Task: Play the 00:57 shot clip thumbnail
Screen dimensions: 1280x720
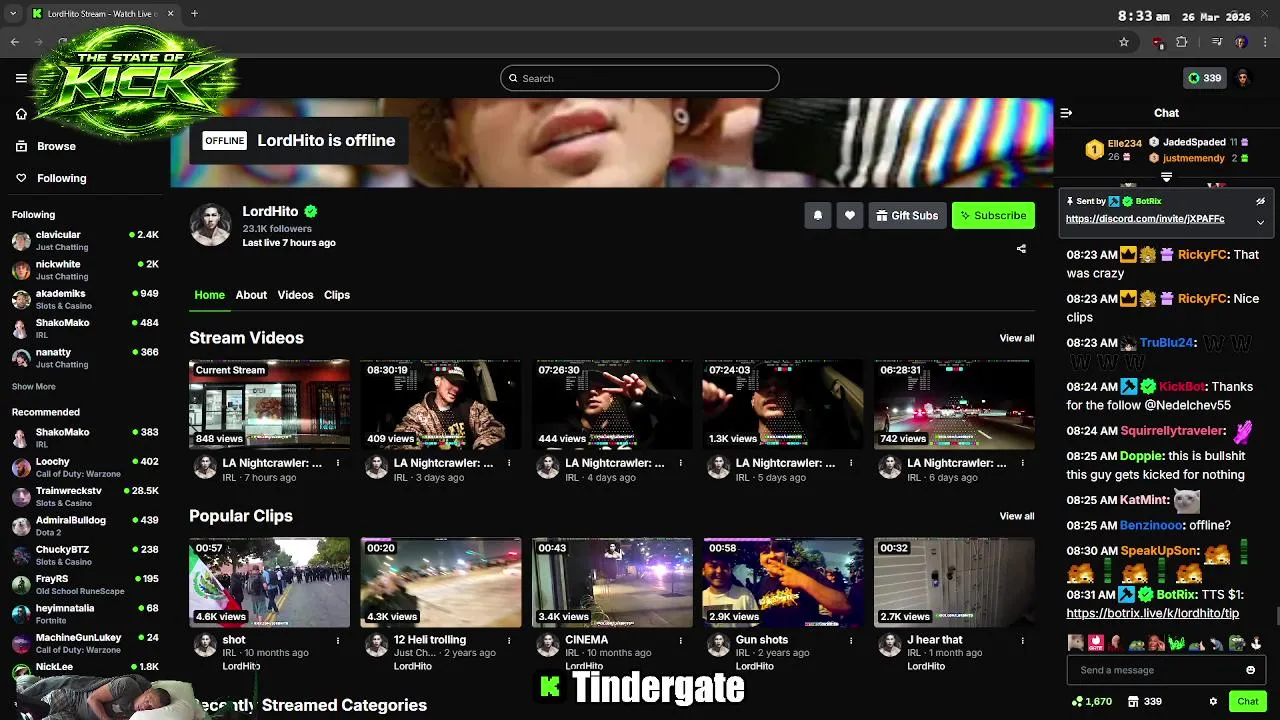Action: pyautogui.click(x=270, y=582)
